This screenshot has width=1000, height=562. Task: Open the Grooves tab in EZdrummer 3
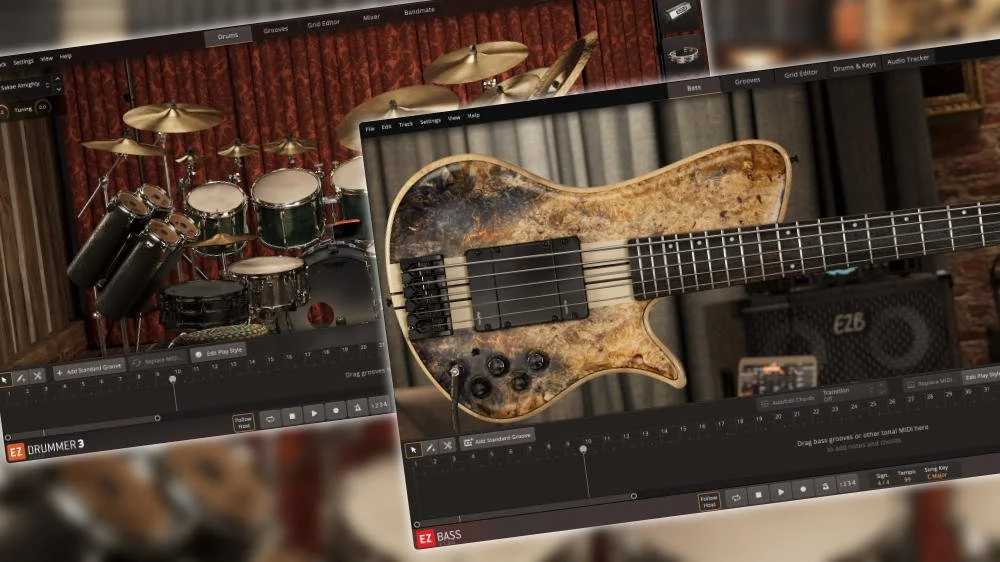(276, 30)
